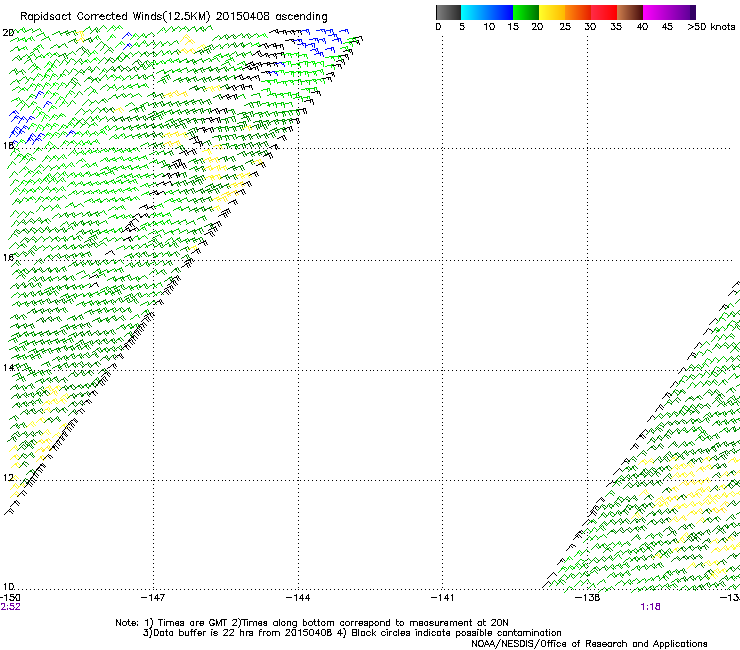Click latitude label '10'
Image resolution: width=740 pixels, height=650 pixels.
tap(8, 587)
